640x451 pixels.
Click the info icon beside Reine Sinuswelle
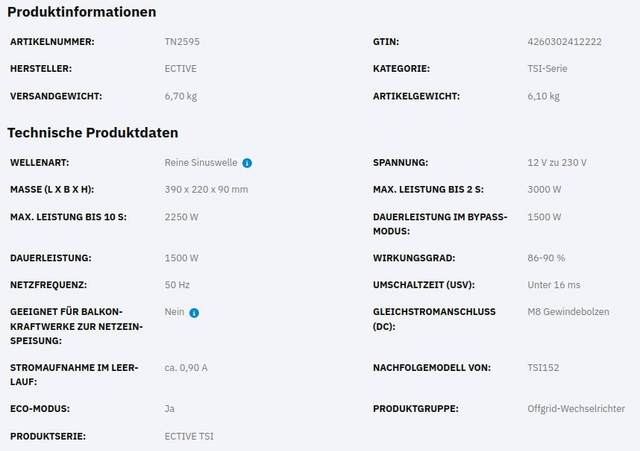(x=247, y=162)
